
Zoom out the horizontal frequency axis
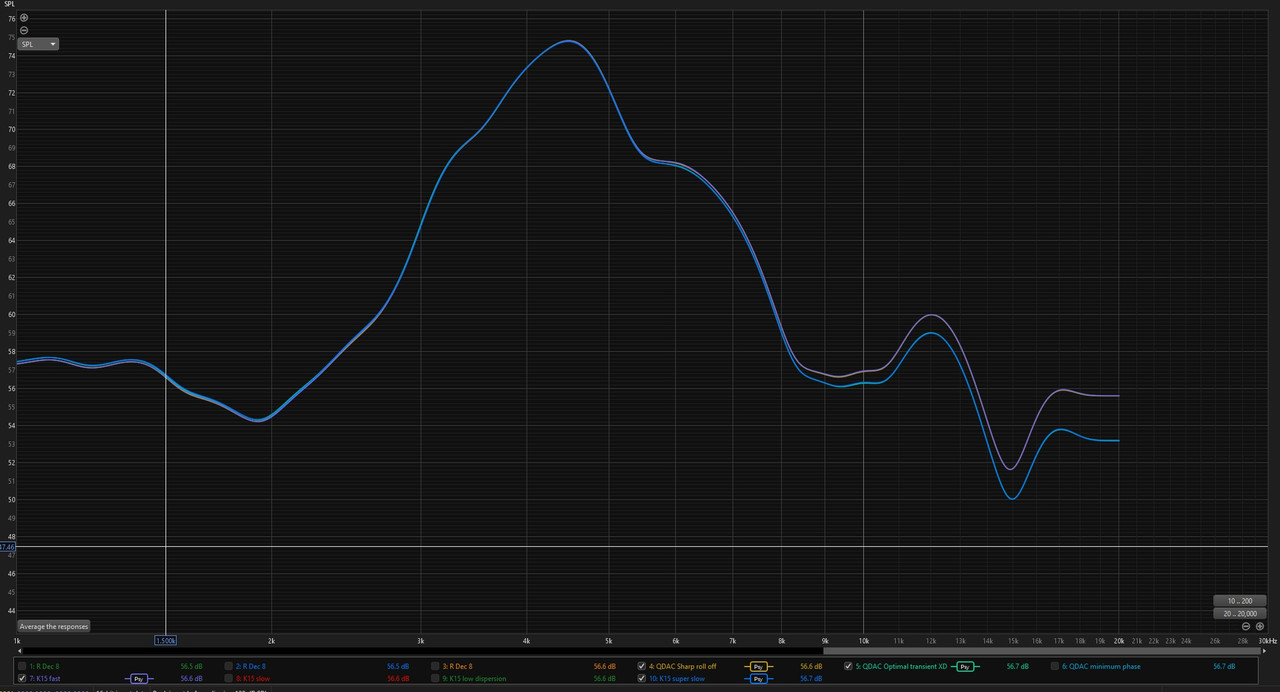[1246, 626]
